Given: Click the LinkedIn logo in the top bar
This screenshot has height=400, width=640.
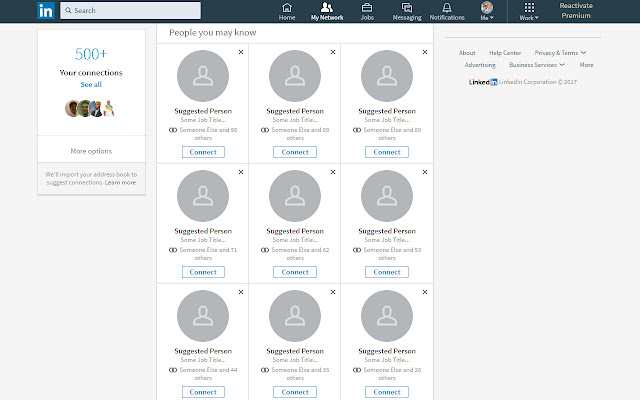Looking at the screenshot, I should tap(46, 11).
